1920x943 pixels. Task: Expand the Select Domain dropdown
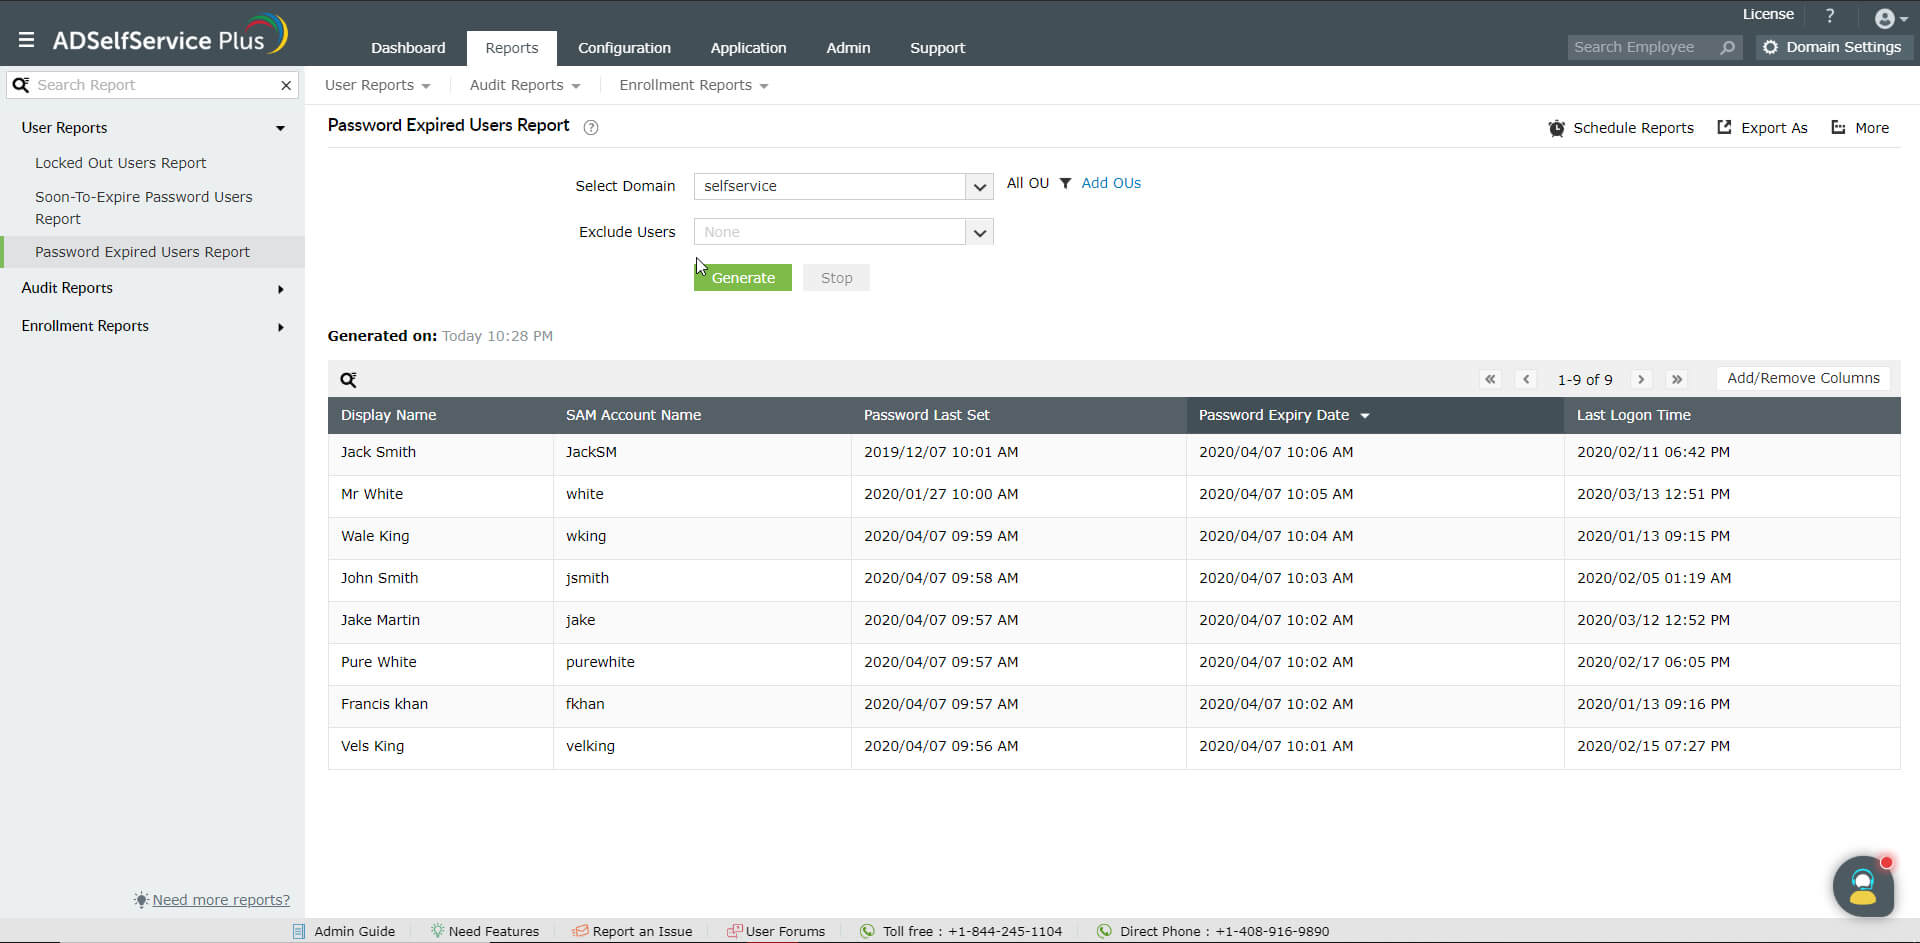(979, 186)
